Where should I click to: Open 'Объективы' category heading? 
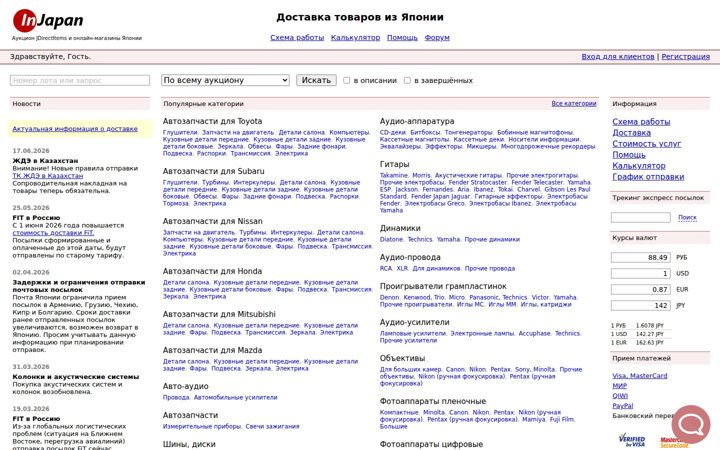point(402,358)
